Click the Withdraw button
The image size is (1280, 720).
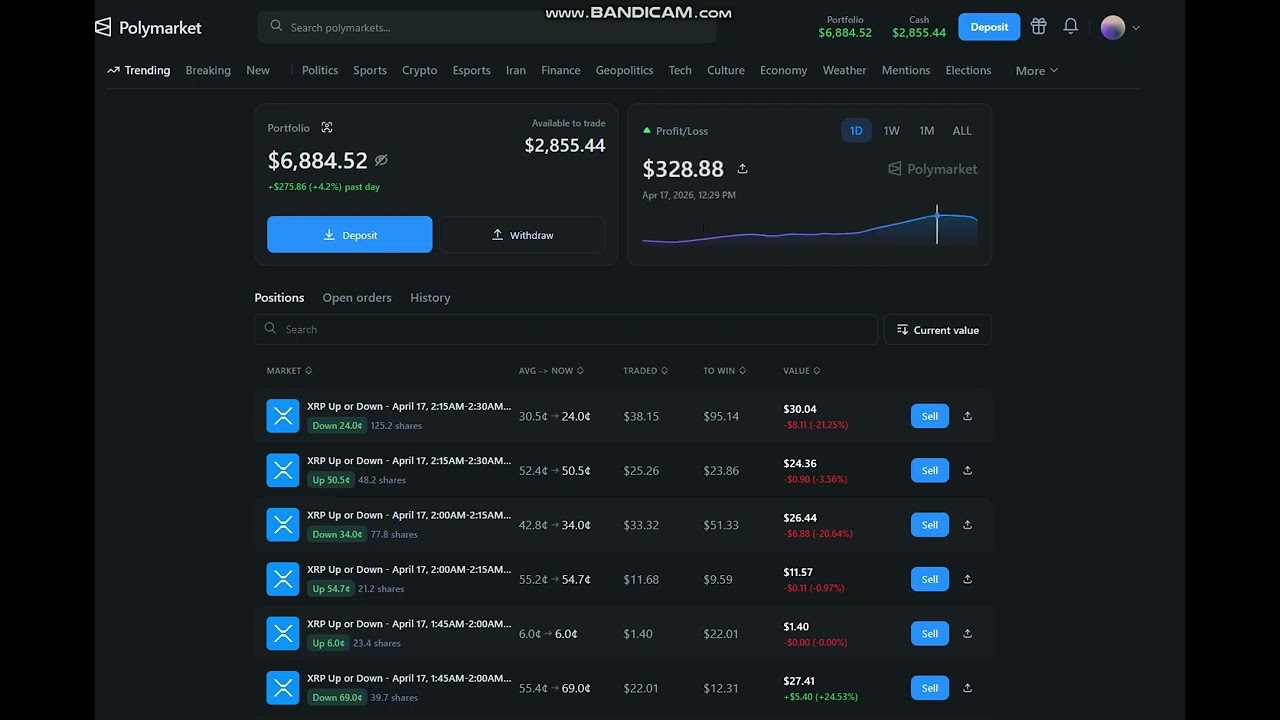click(x=522, y=235)
